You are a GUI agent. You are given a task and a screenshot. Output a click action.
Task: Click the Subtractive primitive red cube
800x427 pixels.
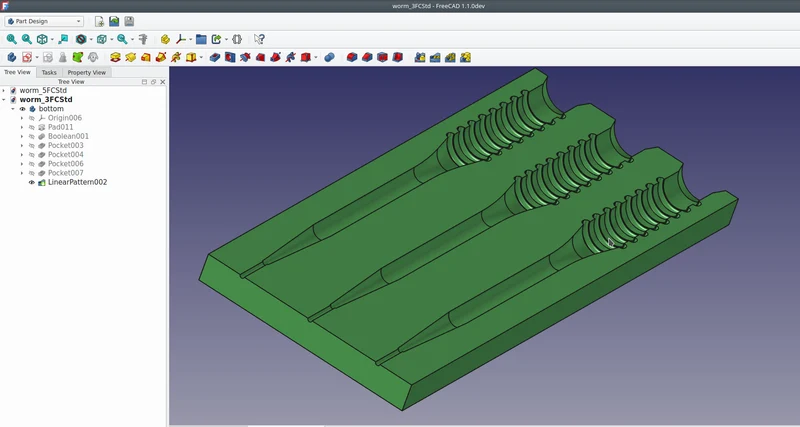(306, 57)
